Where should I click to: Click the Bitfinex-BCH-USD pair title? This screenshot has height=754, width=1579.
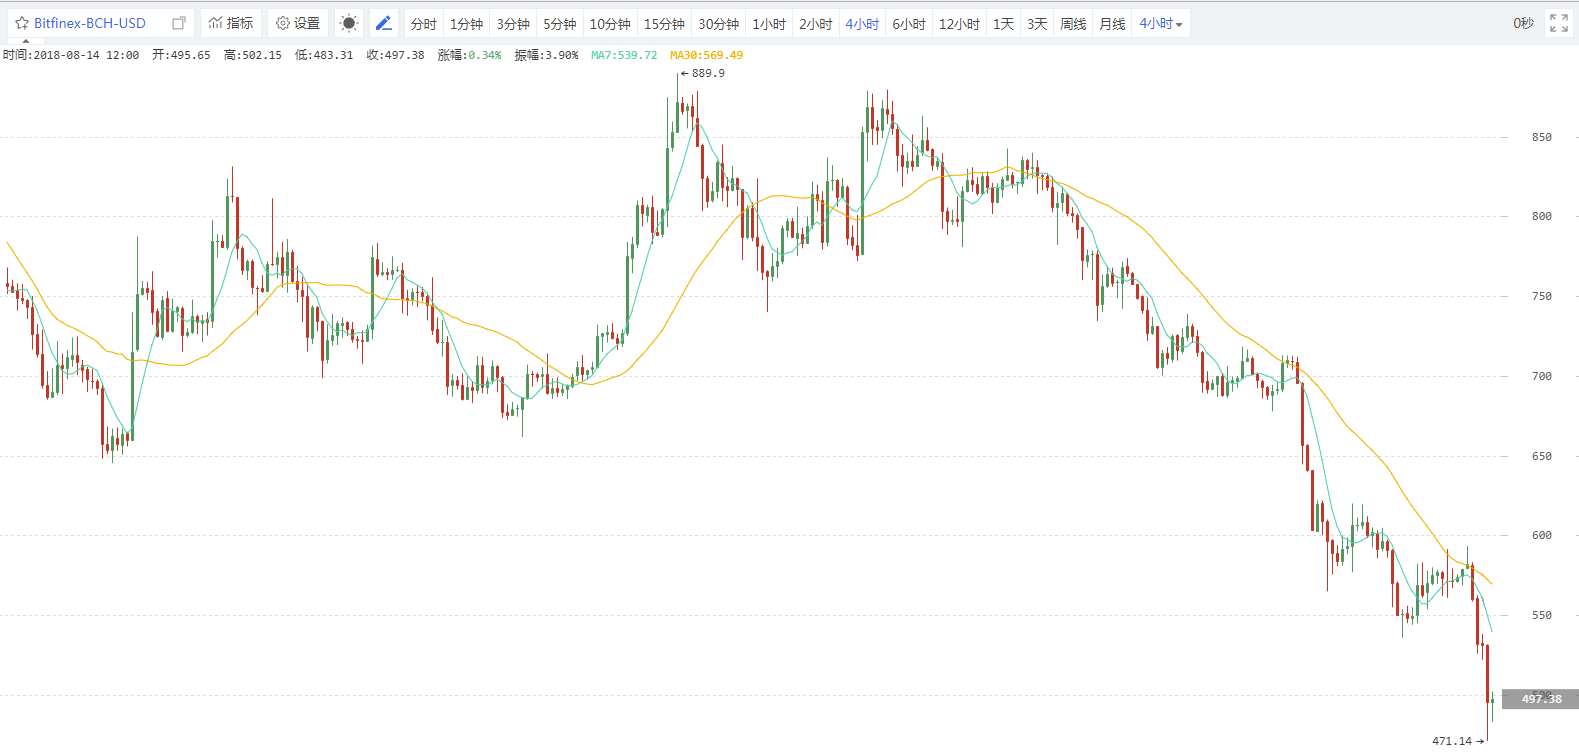coord(89,23)
